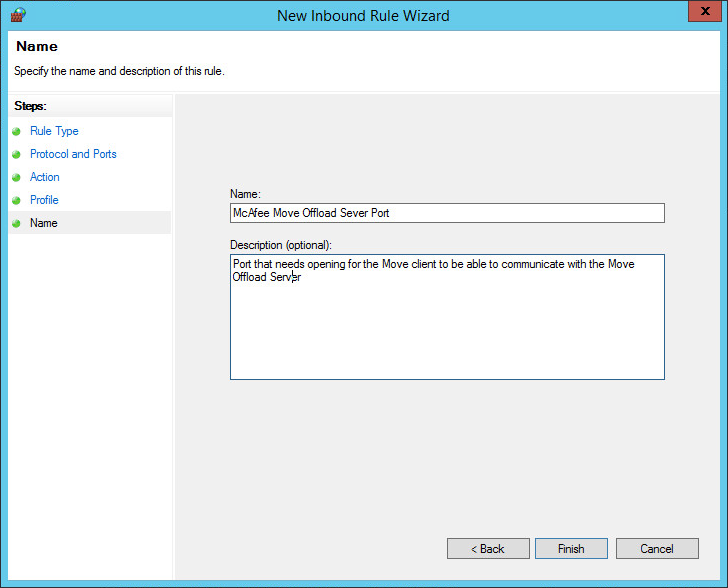Click the firewall wizard title bar icon
728x588 pixels.
tap(18, 15)
